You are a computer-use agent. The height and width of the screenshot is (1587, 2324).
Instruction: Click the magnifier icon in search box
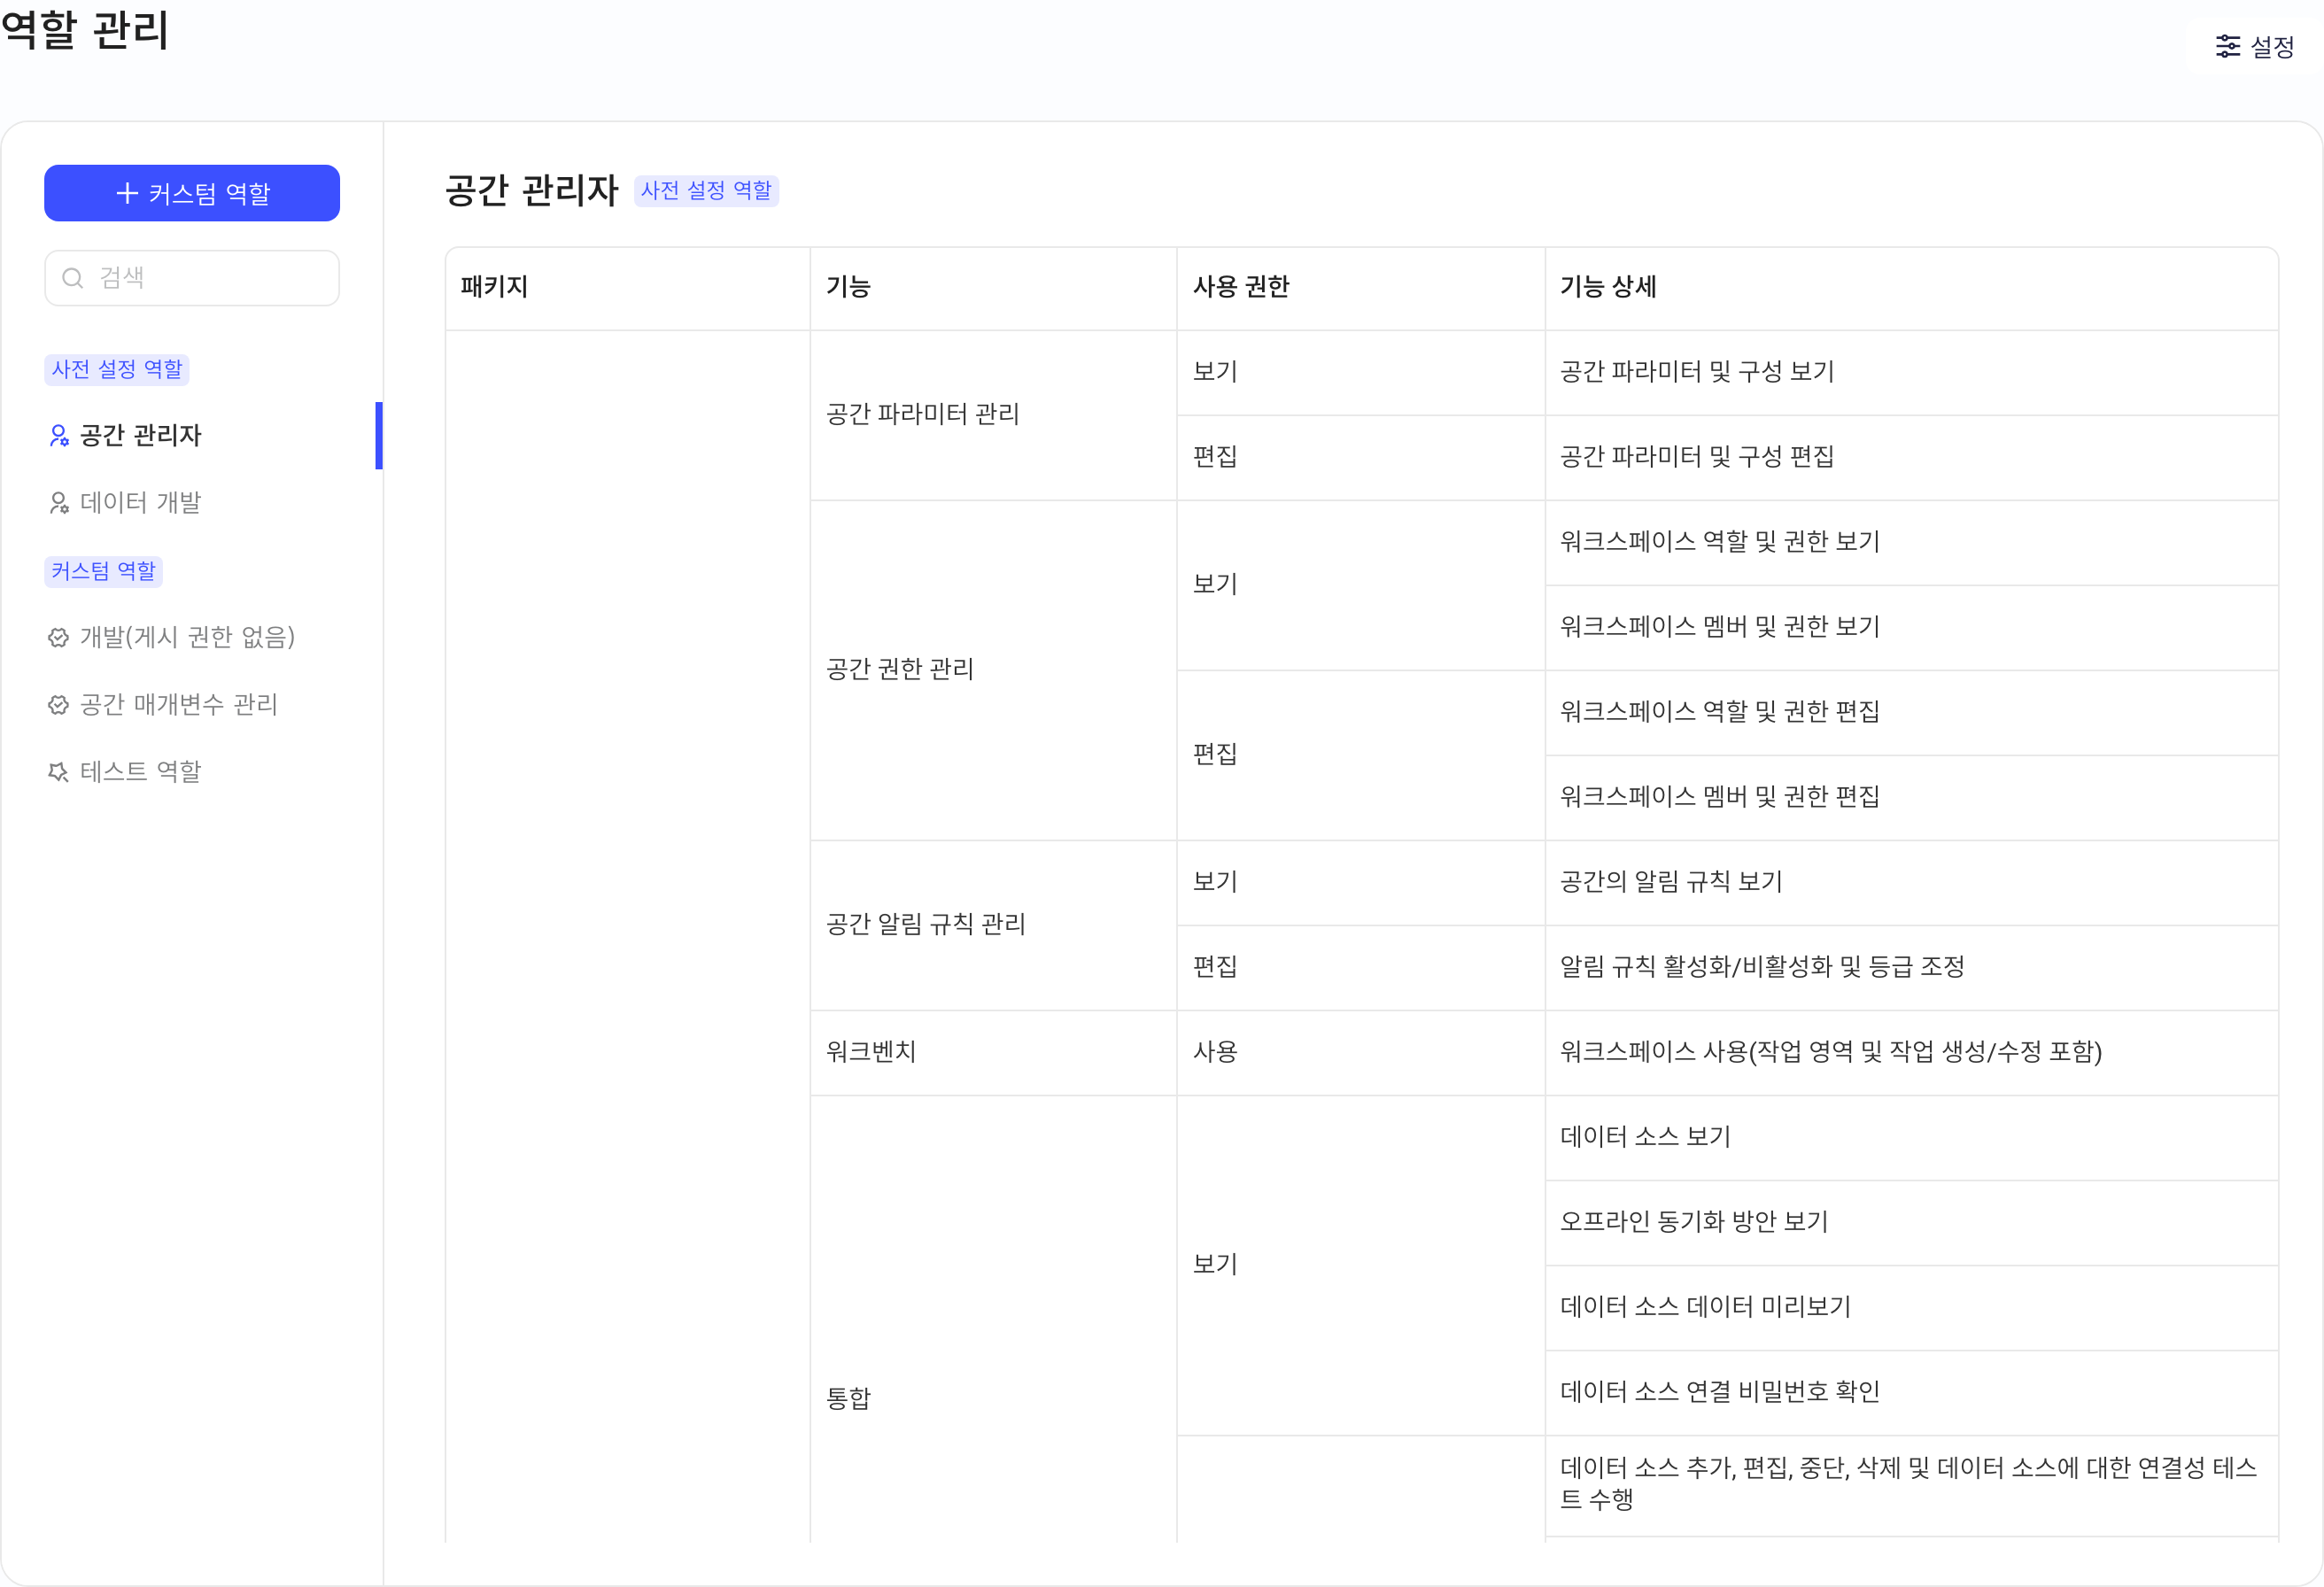pyautogui.click(x=73, y=278)
